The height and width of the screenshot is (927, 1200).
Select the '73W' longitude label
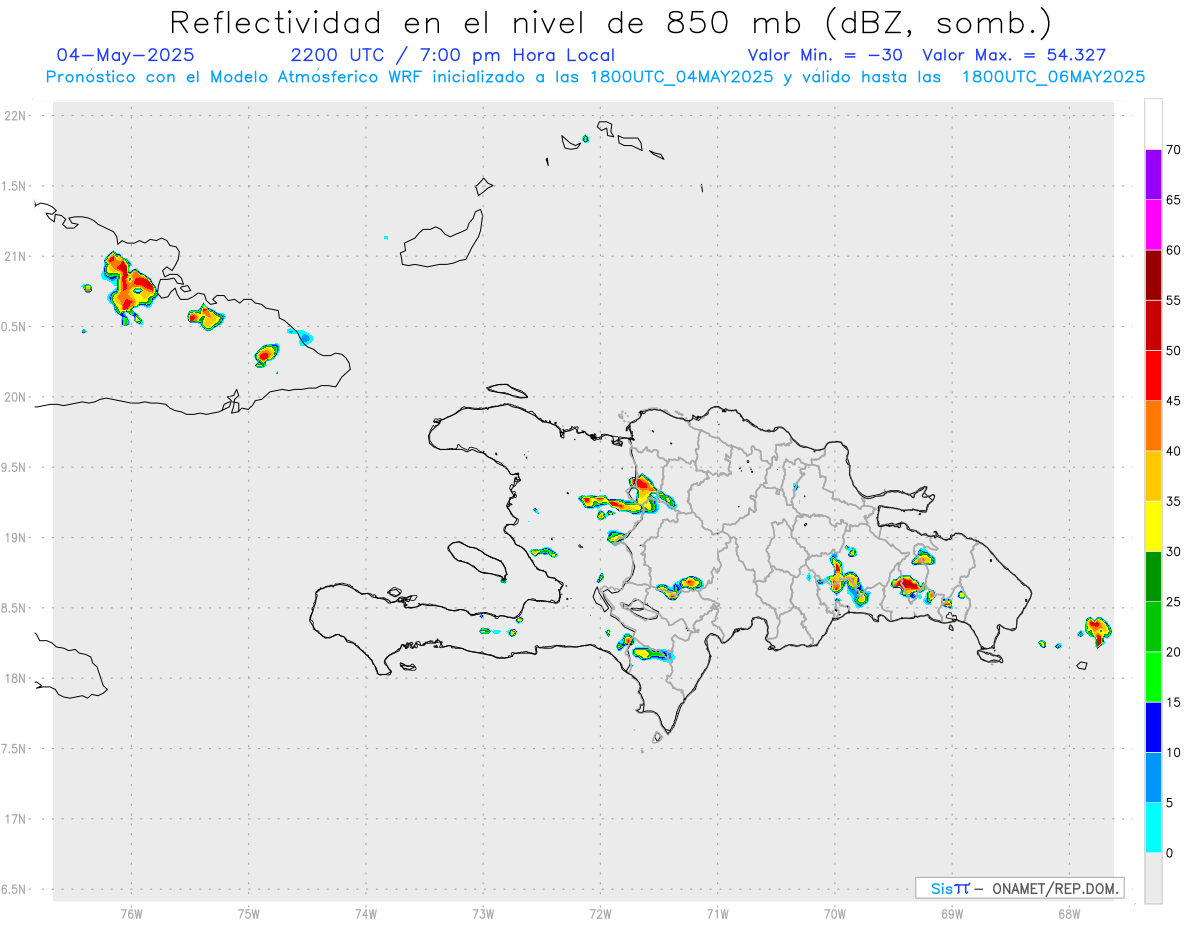[x=483, y=913]
